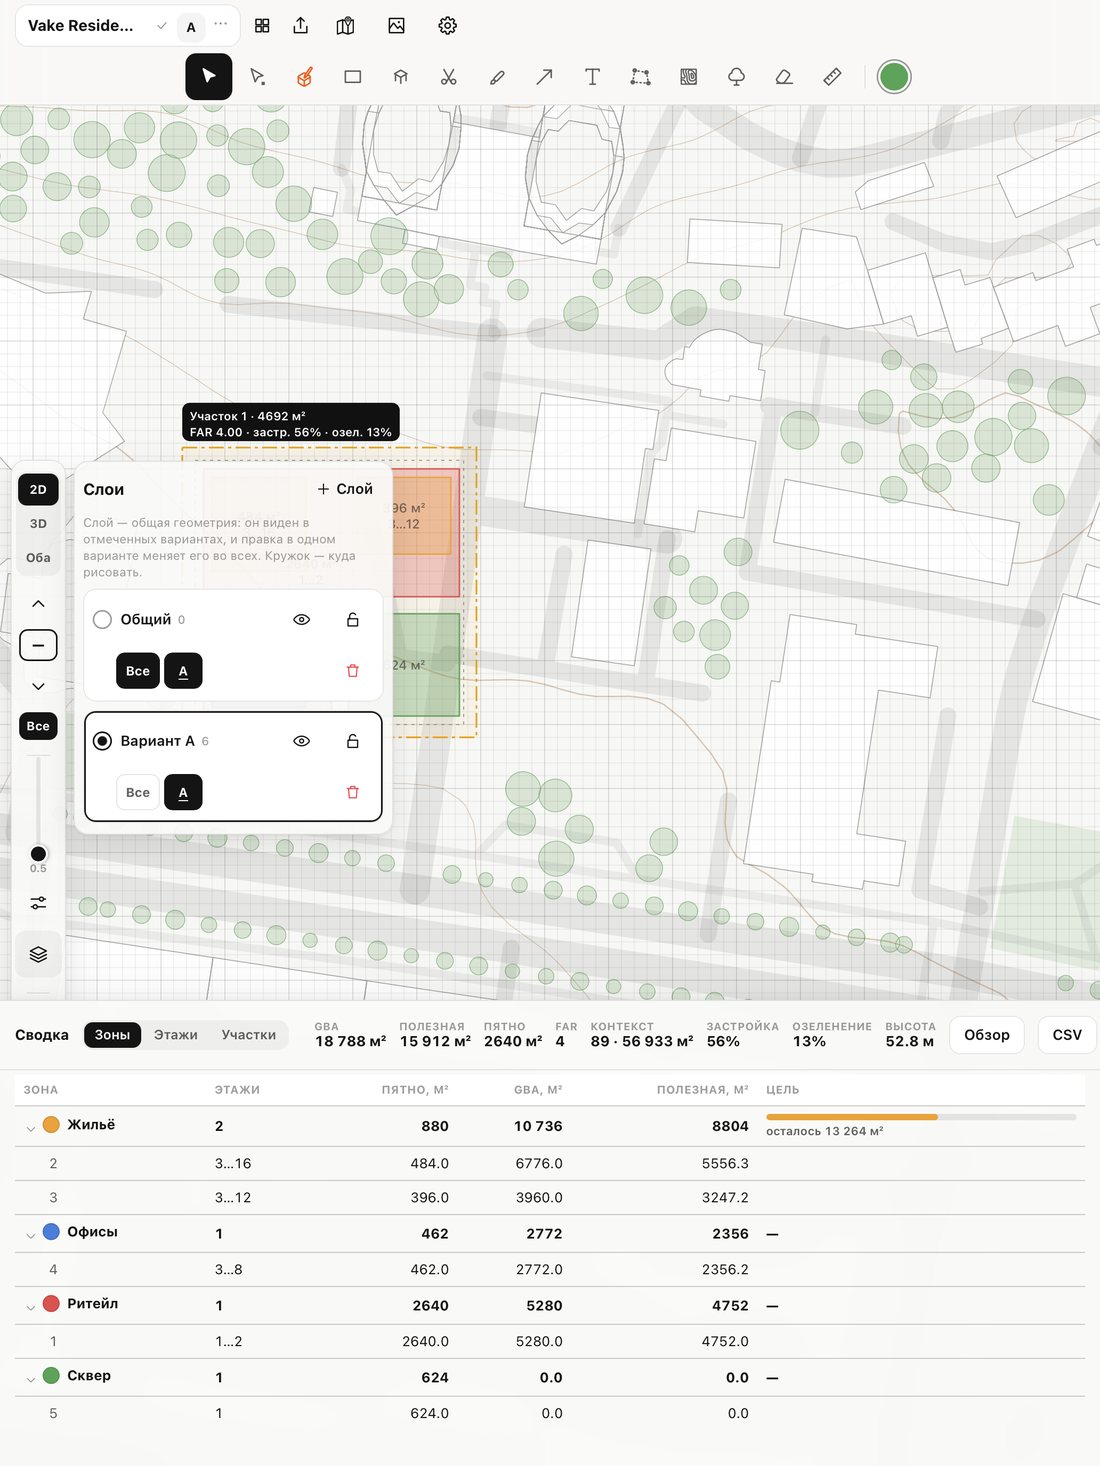Collapse the Ритейл zone row
Screen dimensions: 1100x1466
[30, 1307]
